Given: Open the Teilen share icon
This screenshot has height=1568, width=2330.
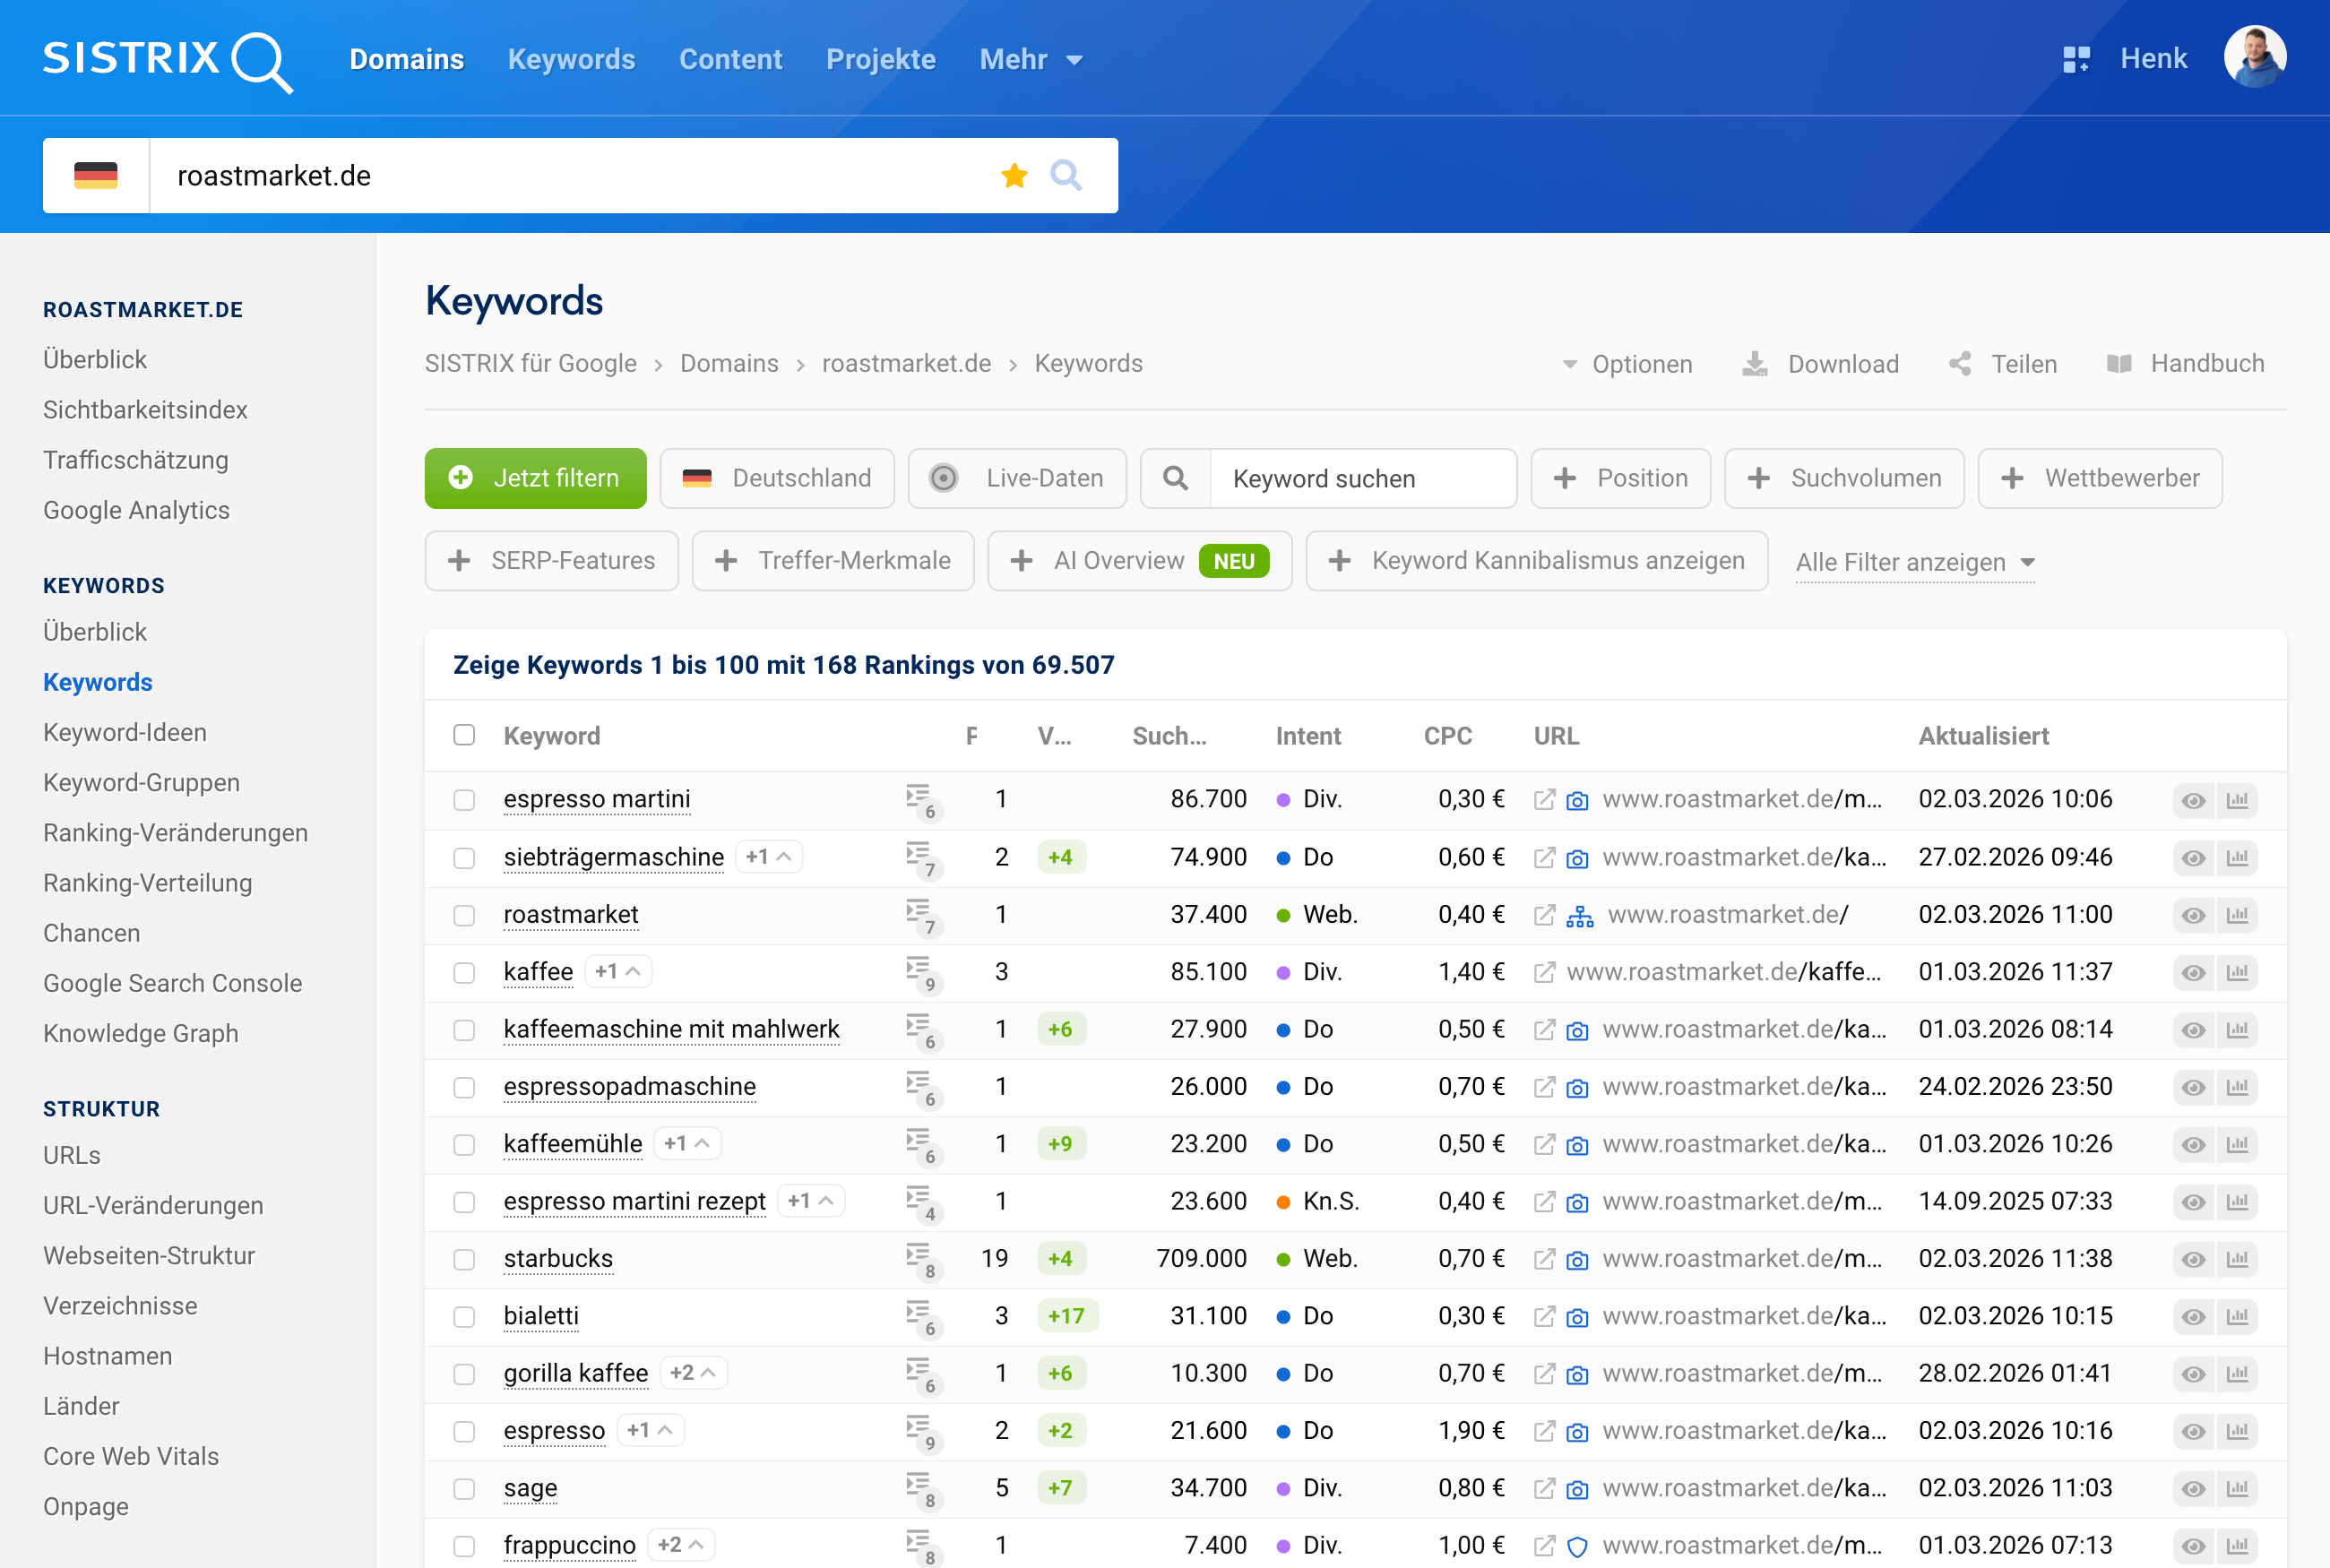Looking at the screenshot, I should (x=1959, y=363).
